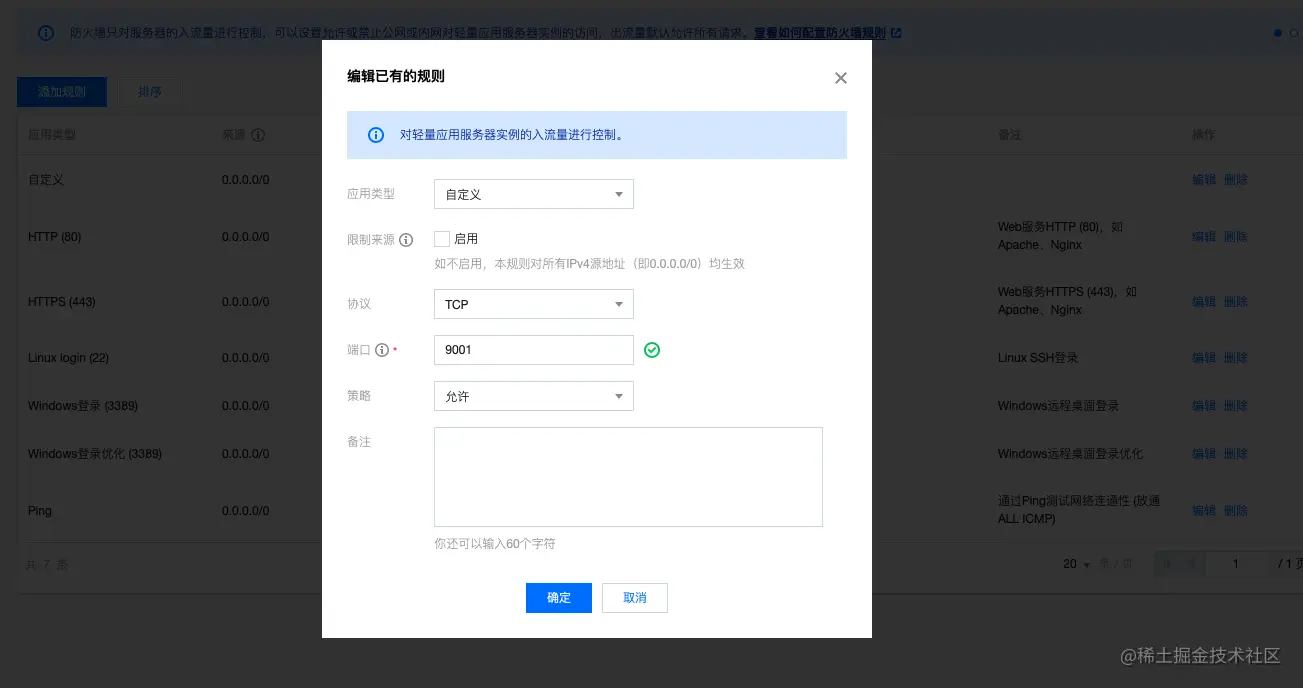Click the Linux login (22) cell
This screenshot has height=688, width=1303.
click(x=68, y=358)
